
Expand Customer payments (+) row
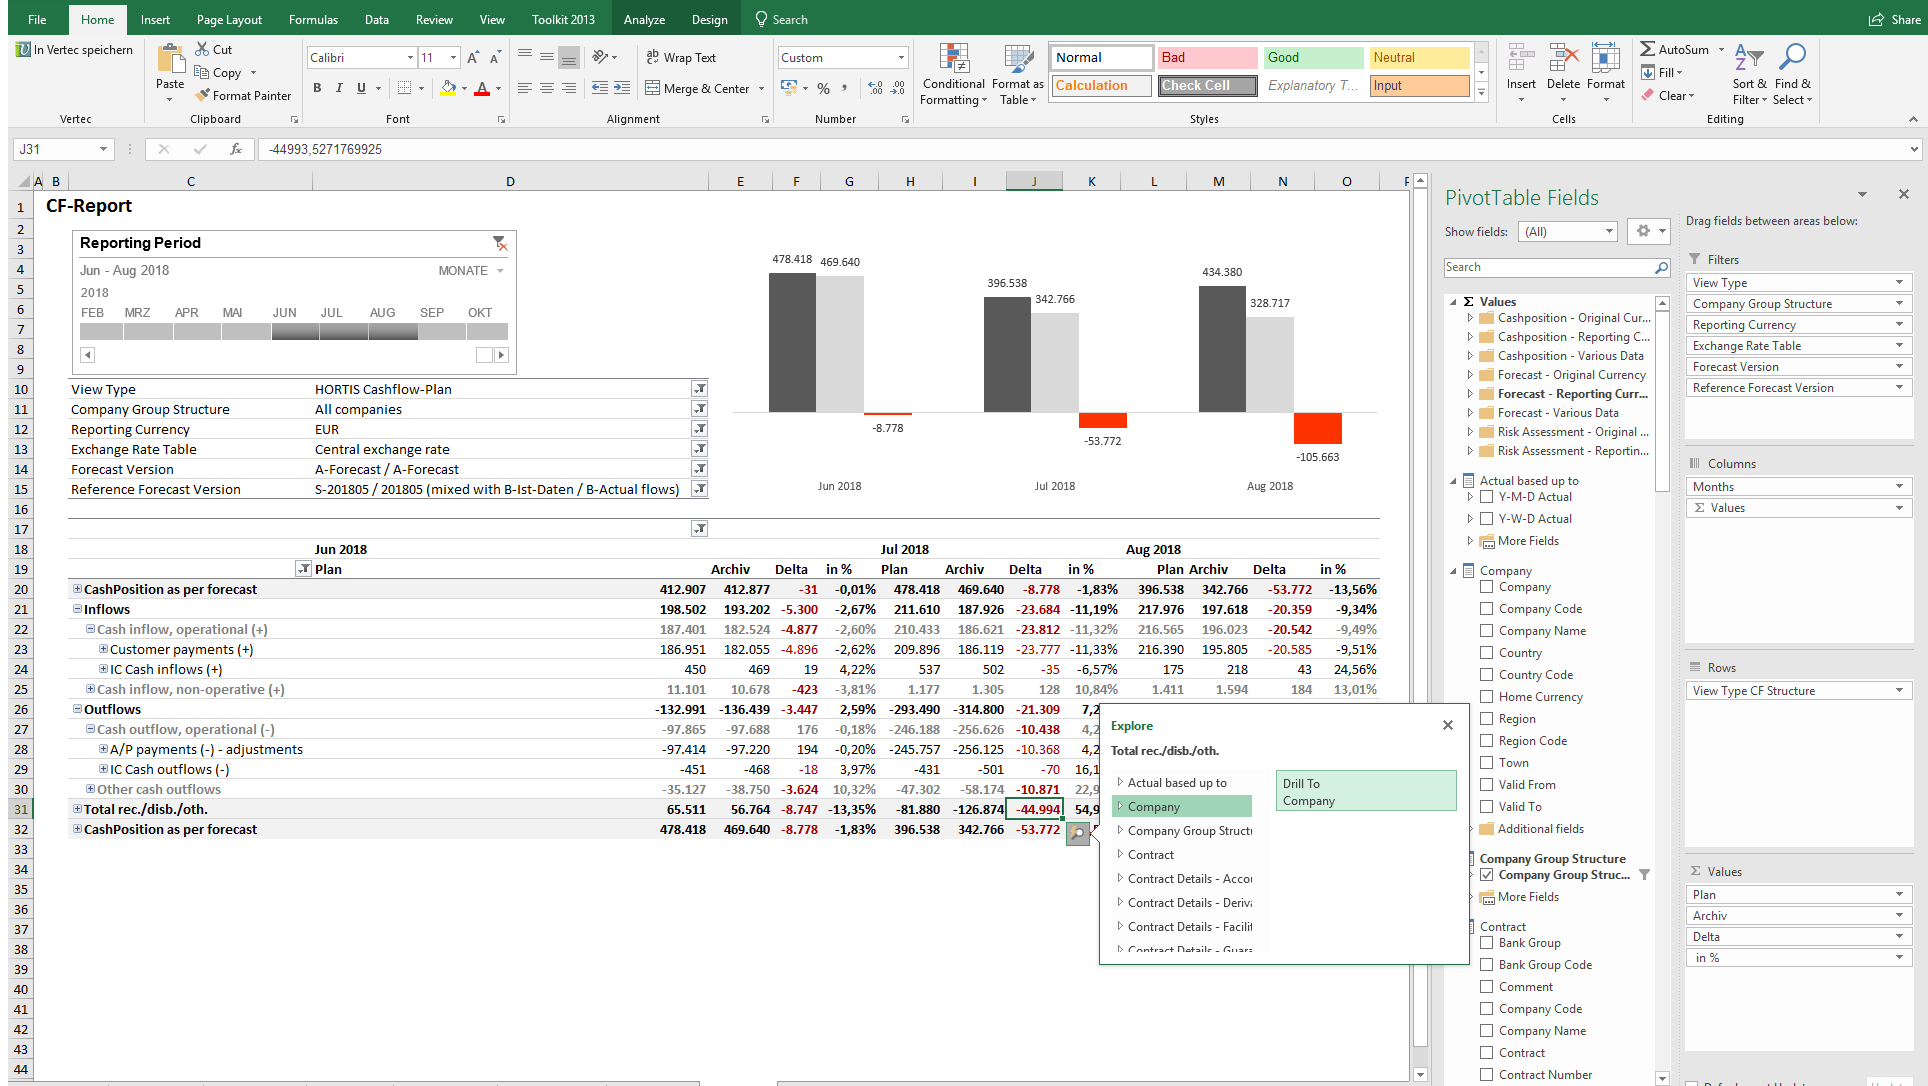point(103,649)
